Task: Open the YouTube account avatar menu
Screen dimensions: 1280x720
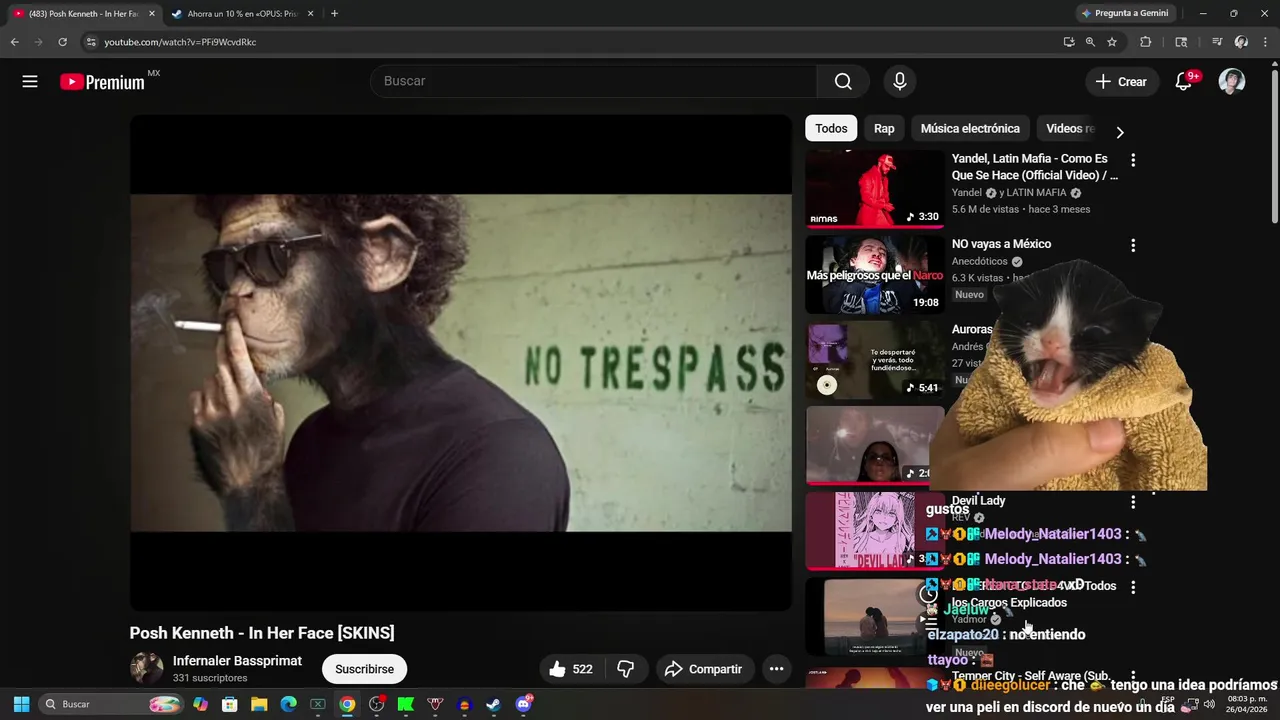Action: [x=1232, y=82]
